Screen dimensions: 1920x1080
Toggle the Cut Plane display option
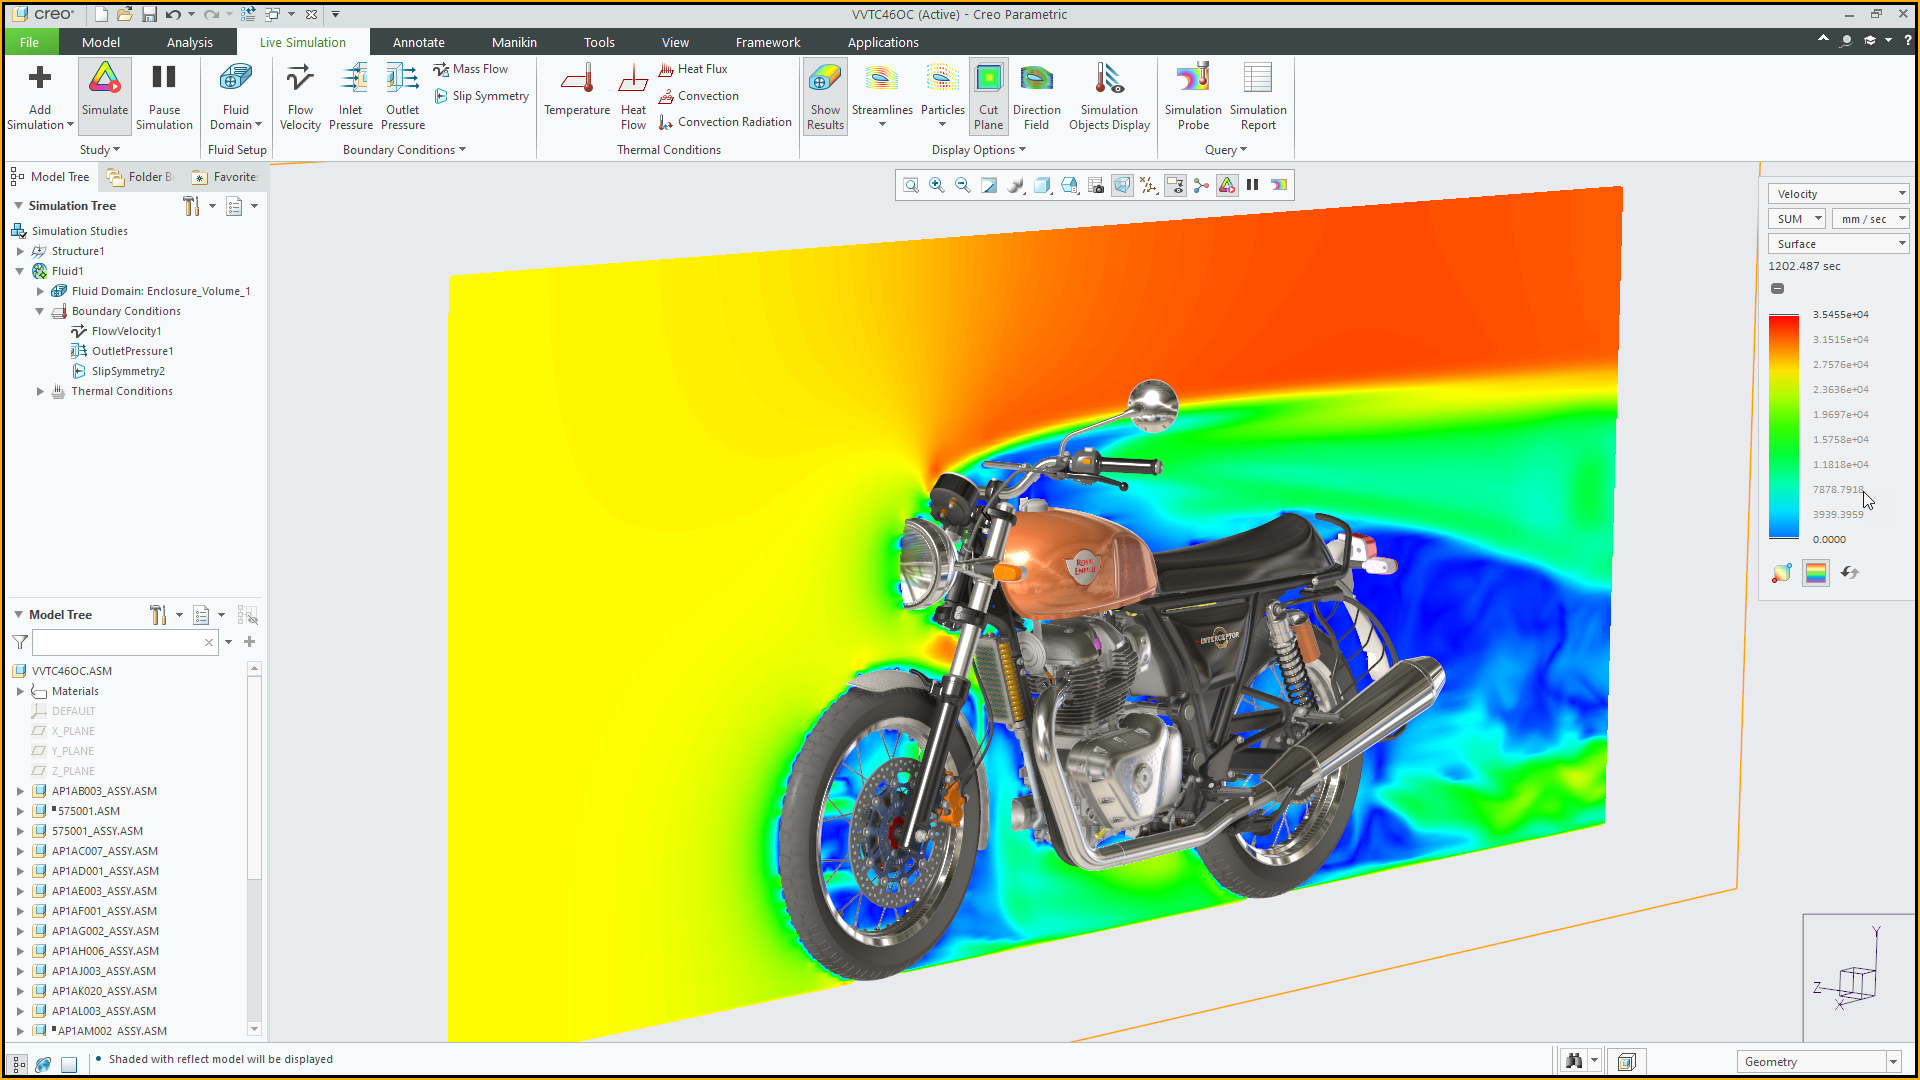[988, 95]
